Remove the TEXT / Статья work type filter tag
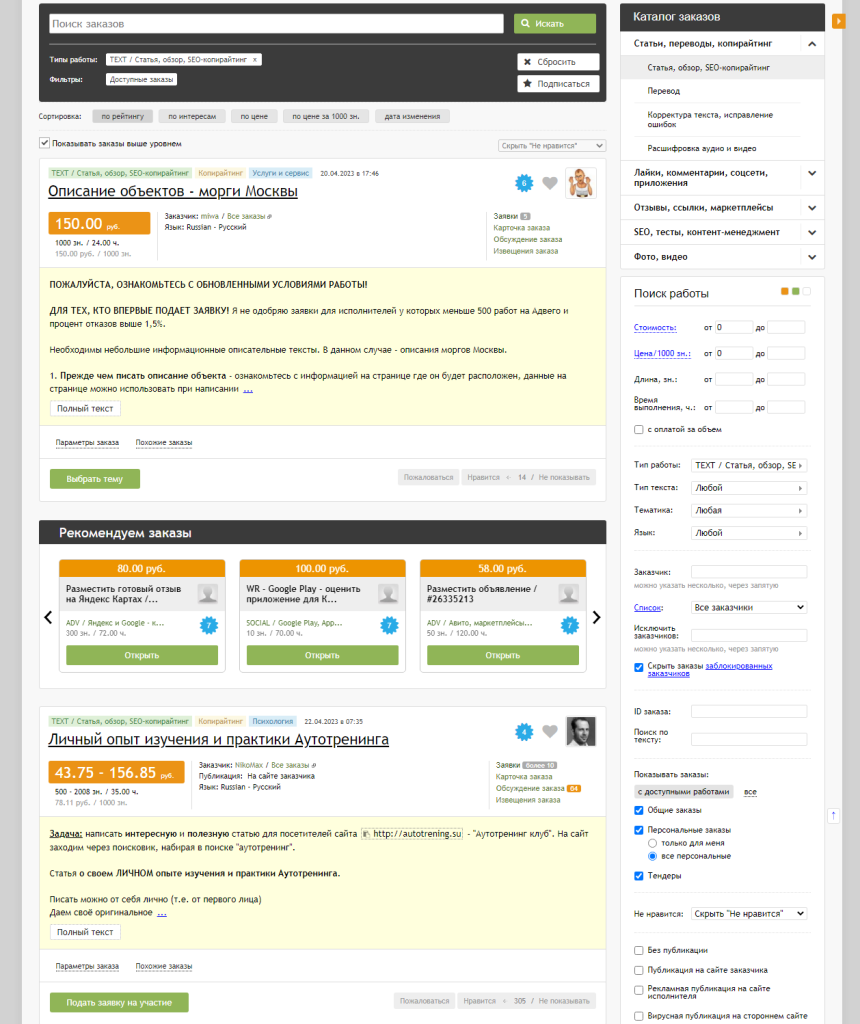This screenshot has width=860, height=1024. (x=255, y=60)
